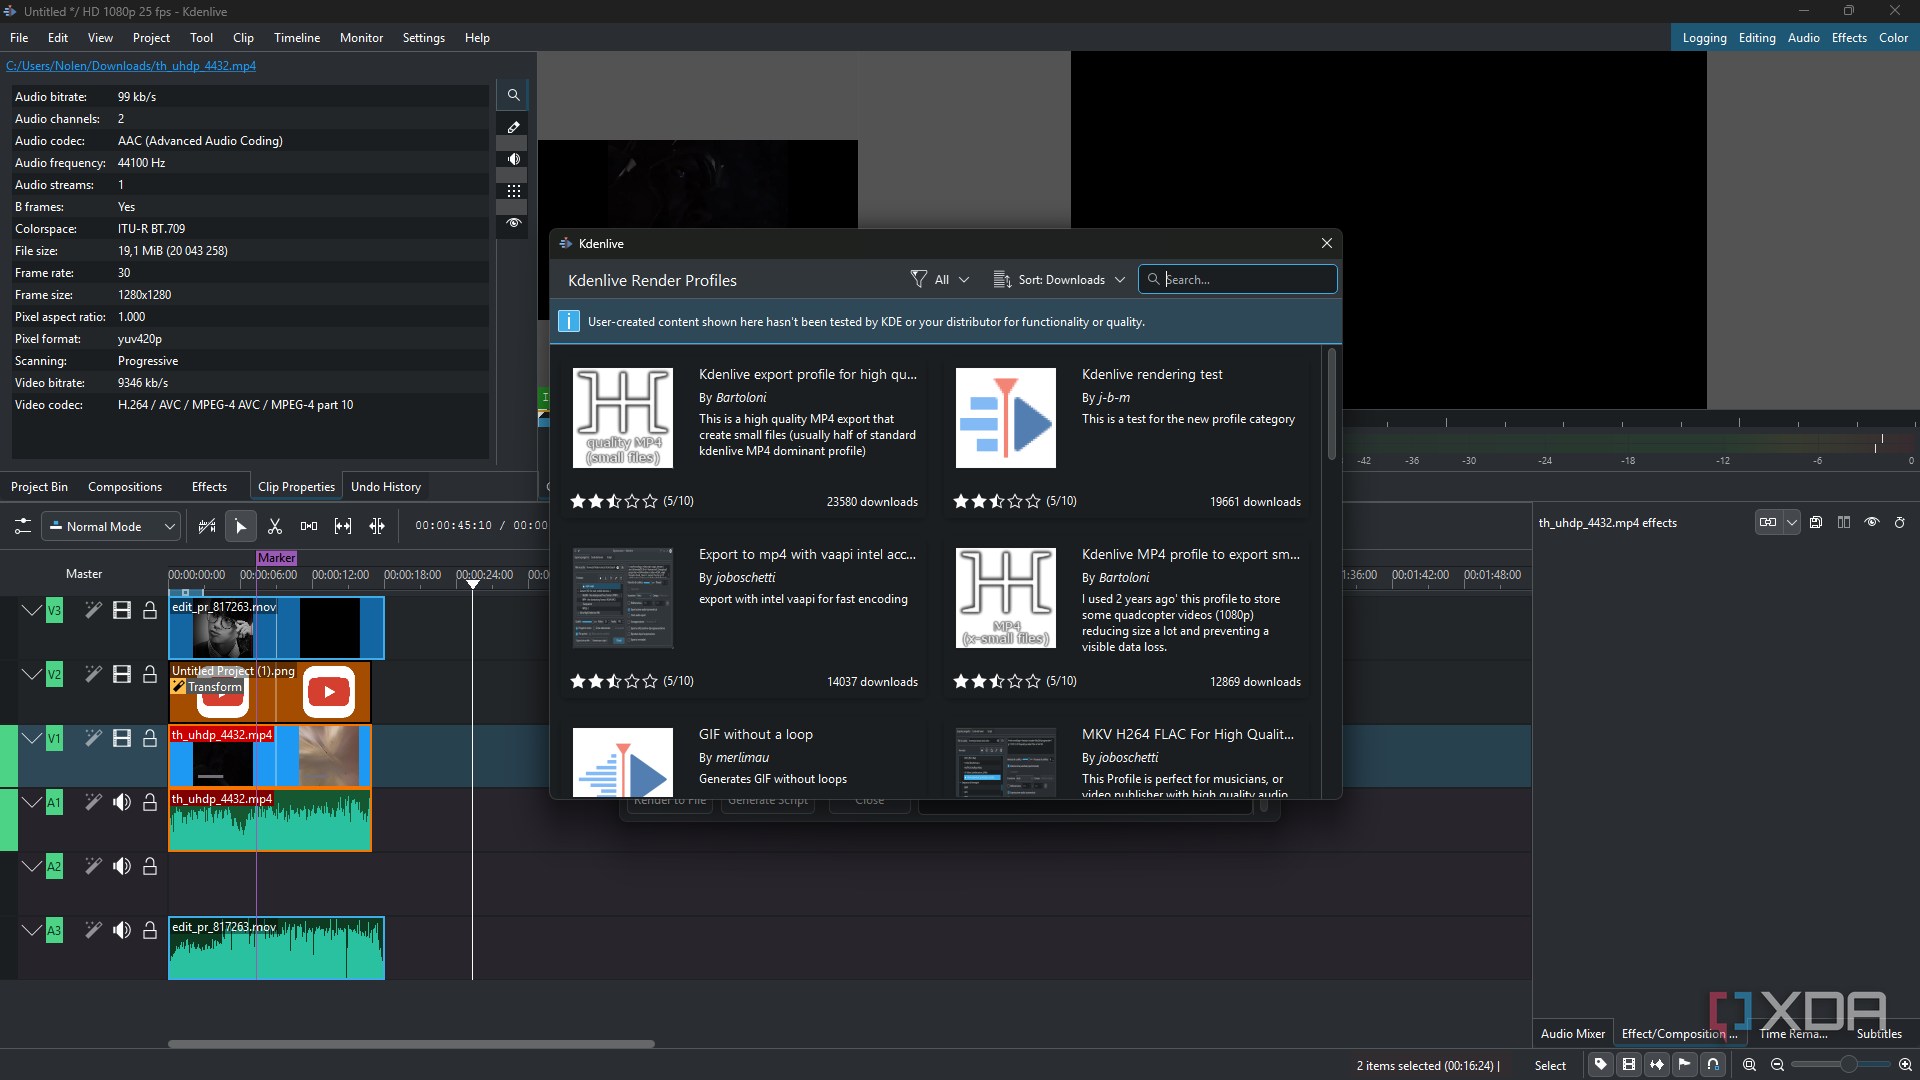
Task: Click the eye icon in clip properties sidebar
Action: click(x=513, y=223)
